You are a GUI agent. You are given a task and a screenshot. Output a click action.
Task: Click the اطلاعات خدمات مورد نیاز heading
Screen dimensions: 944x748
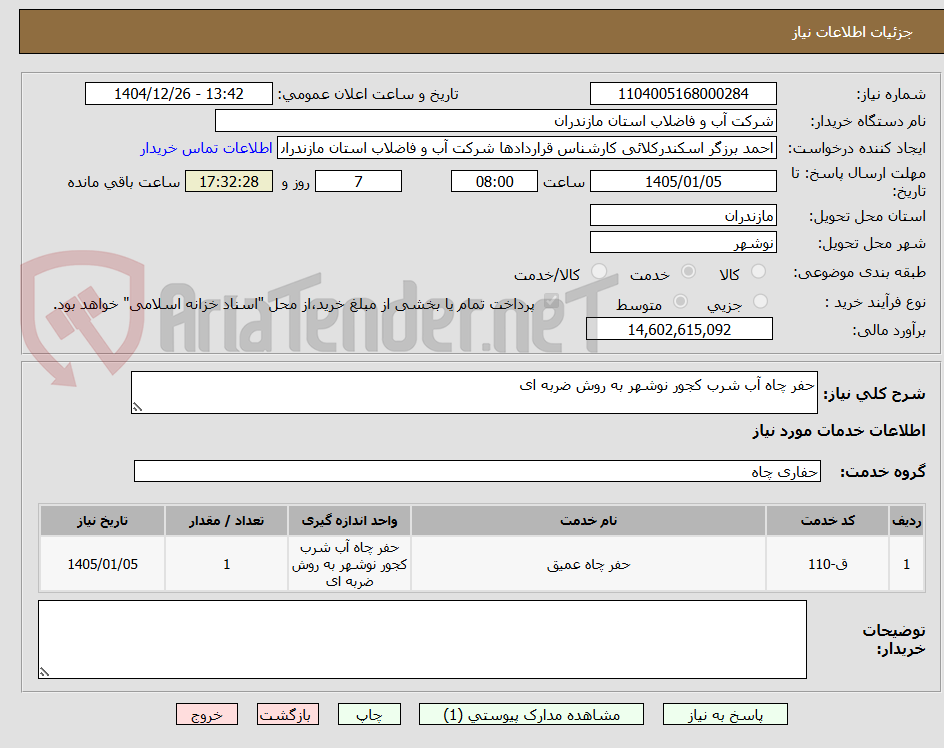click(x=839, y=431)
